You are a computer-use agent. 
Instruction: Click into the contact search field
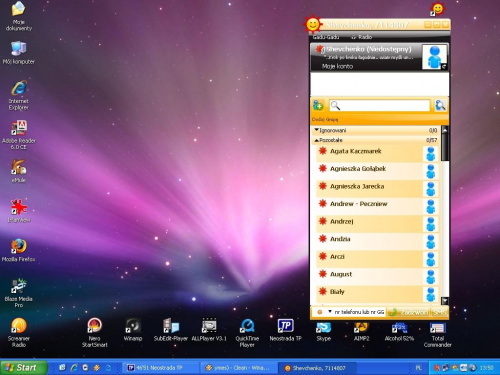(379, 106)
